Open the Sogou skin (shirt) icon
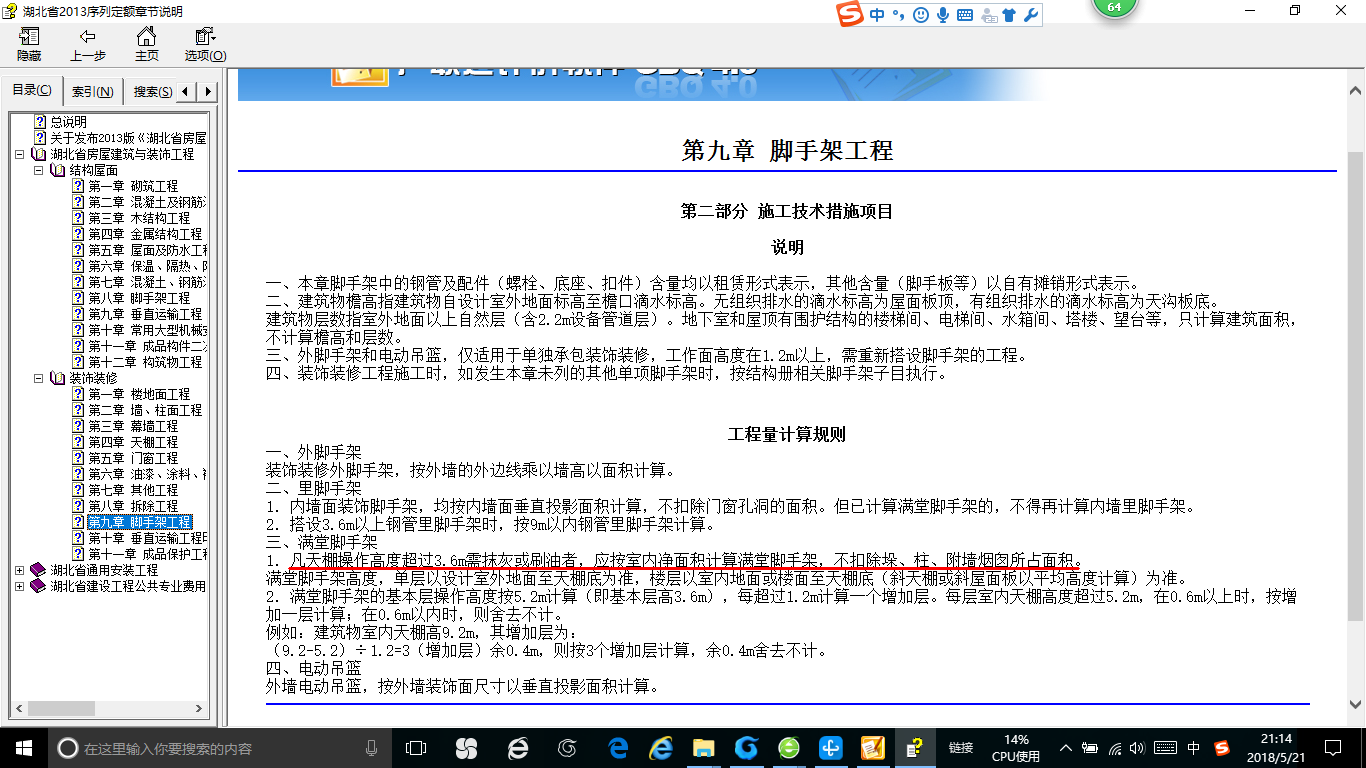1366x768 pixels. click(x=1008, y=15)
